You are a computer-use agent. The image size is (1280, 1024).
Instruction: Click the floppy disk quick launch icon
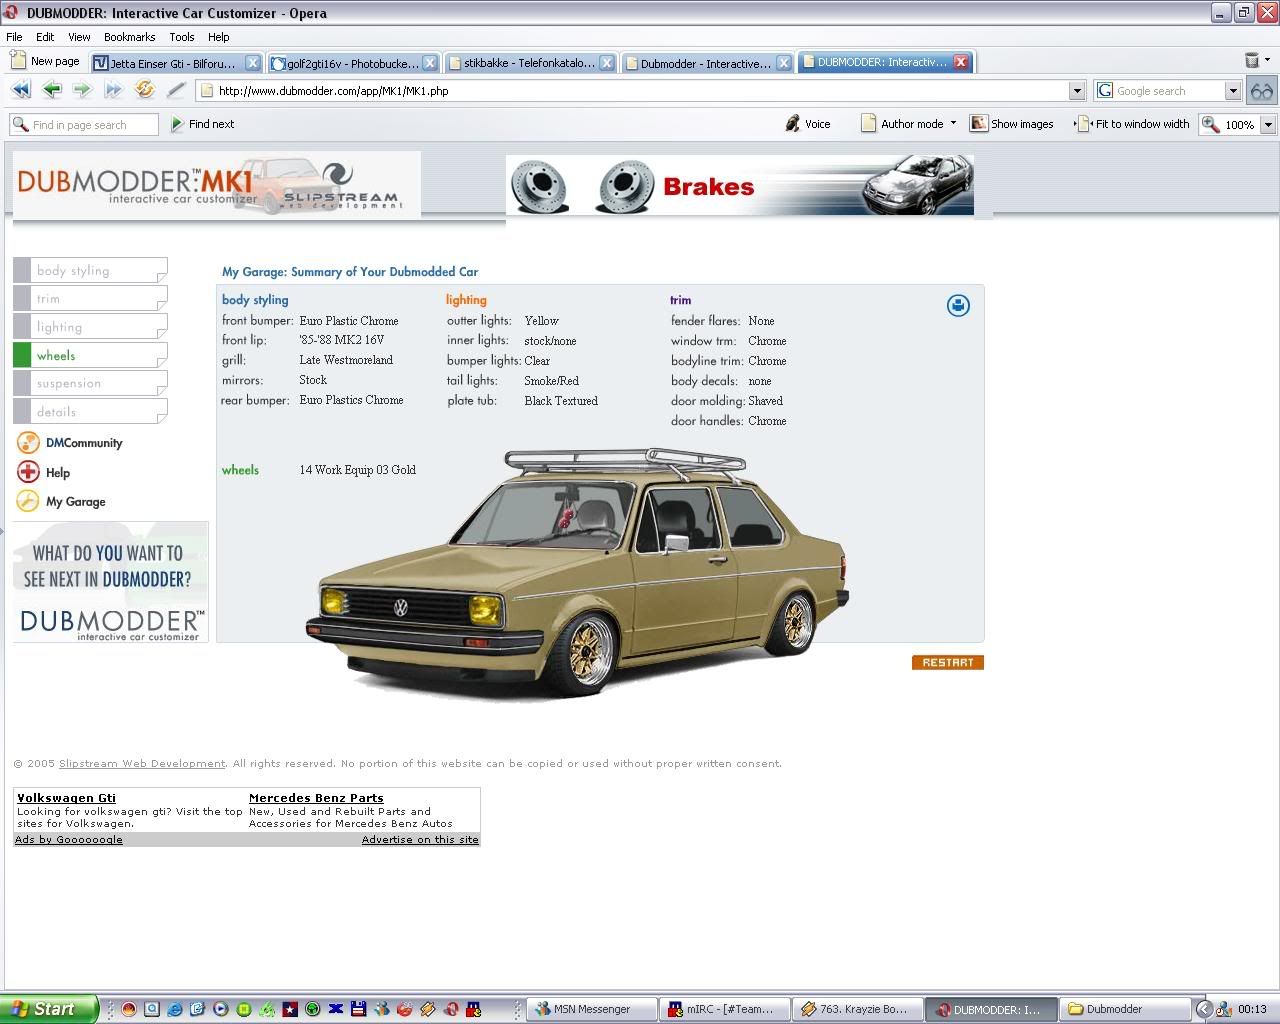pyautogui.click(x=358, y=1009)
